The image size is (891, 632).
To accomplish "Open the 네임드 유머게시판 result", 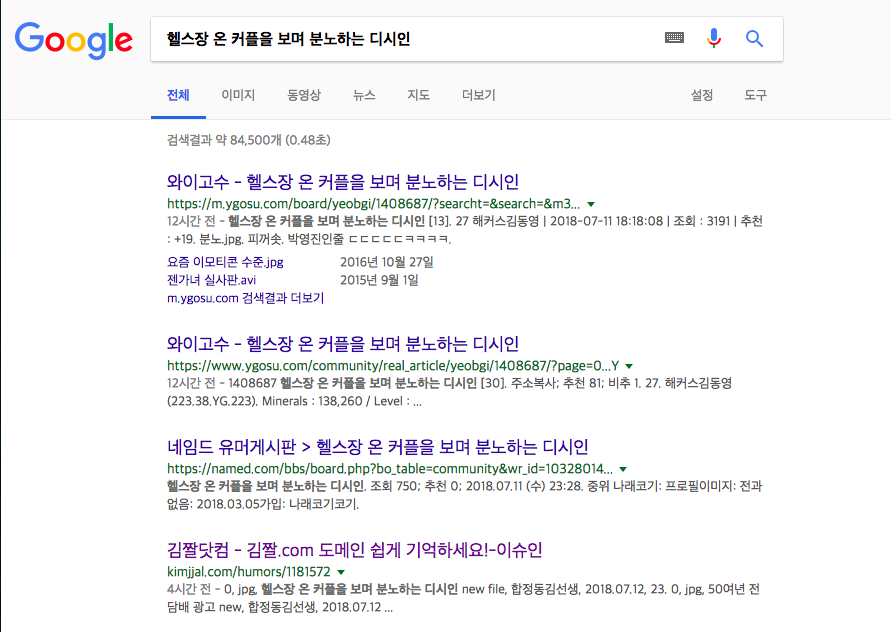I will 377,447.
